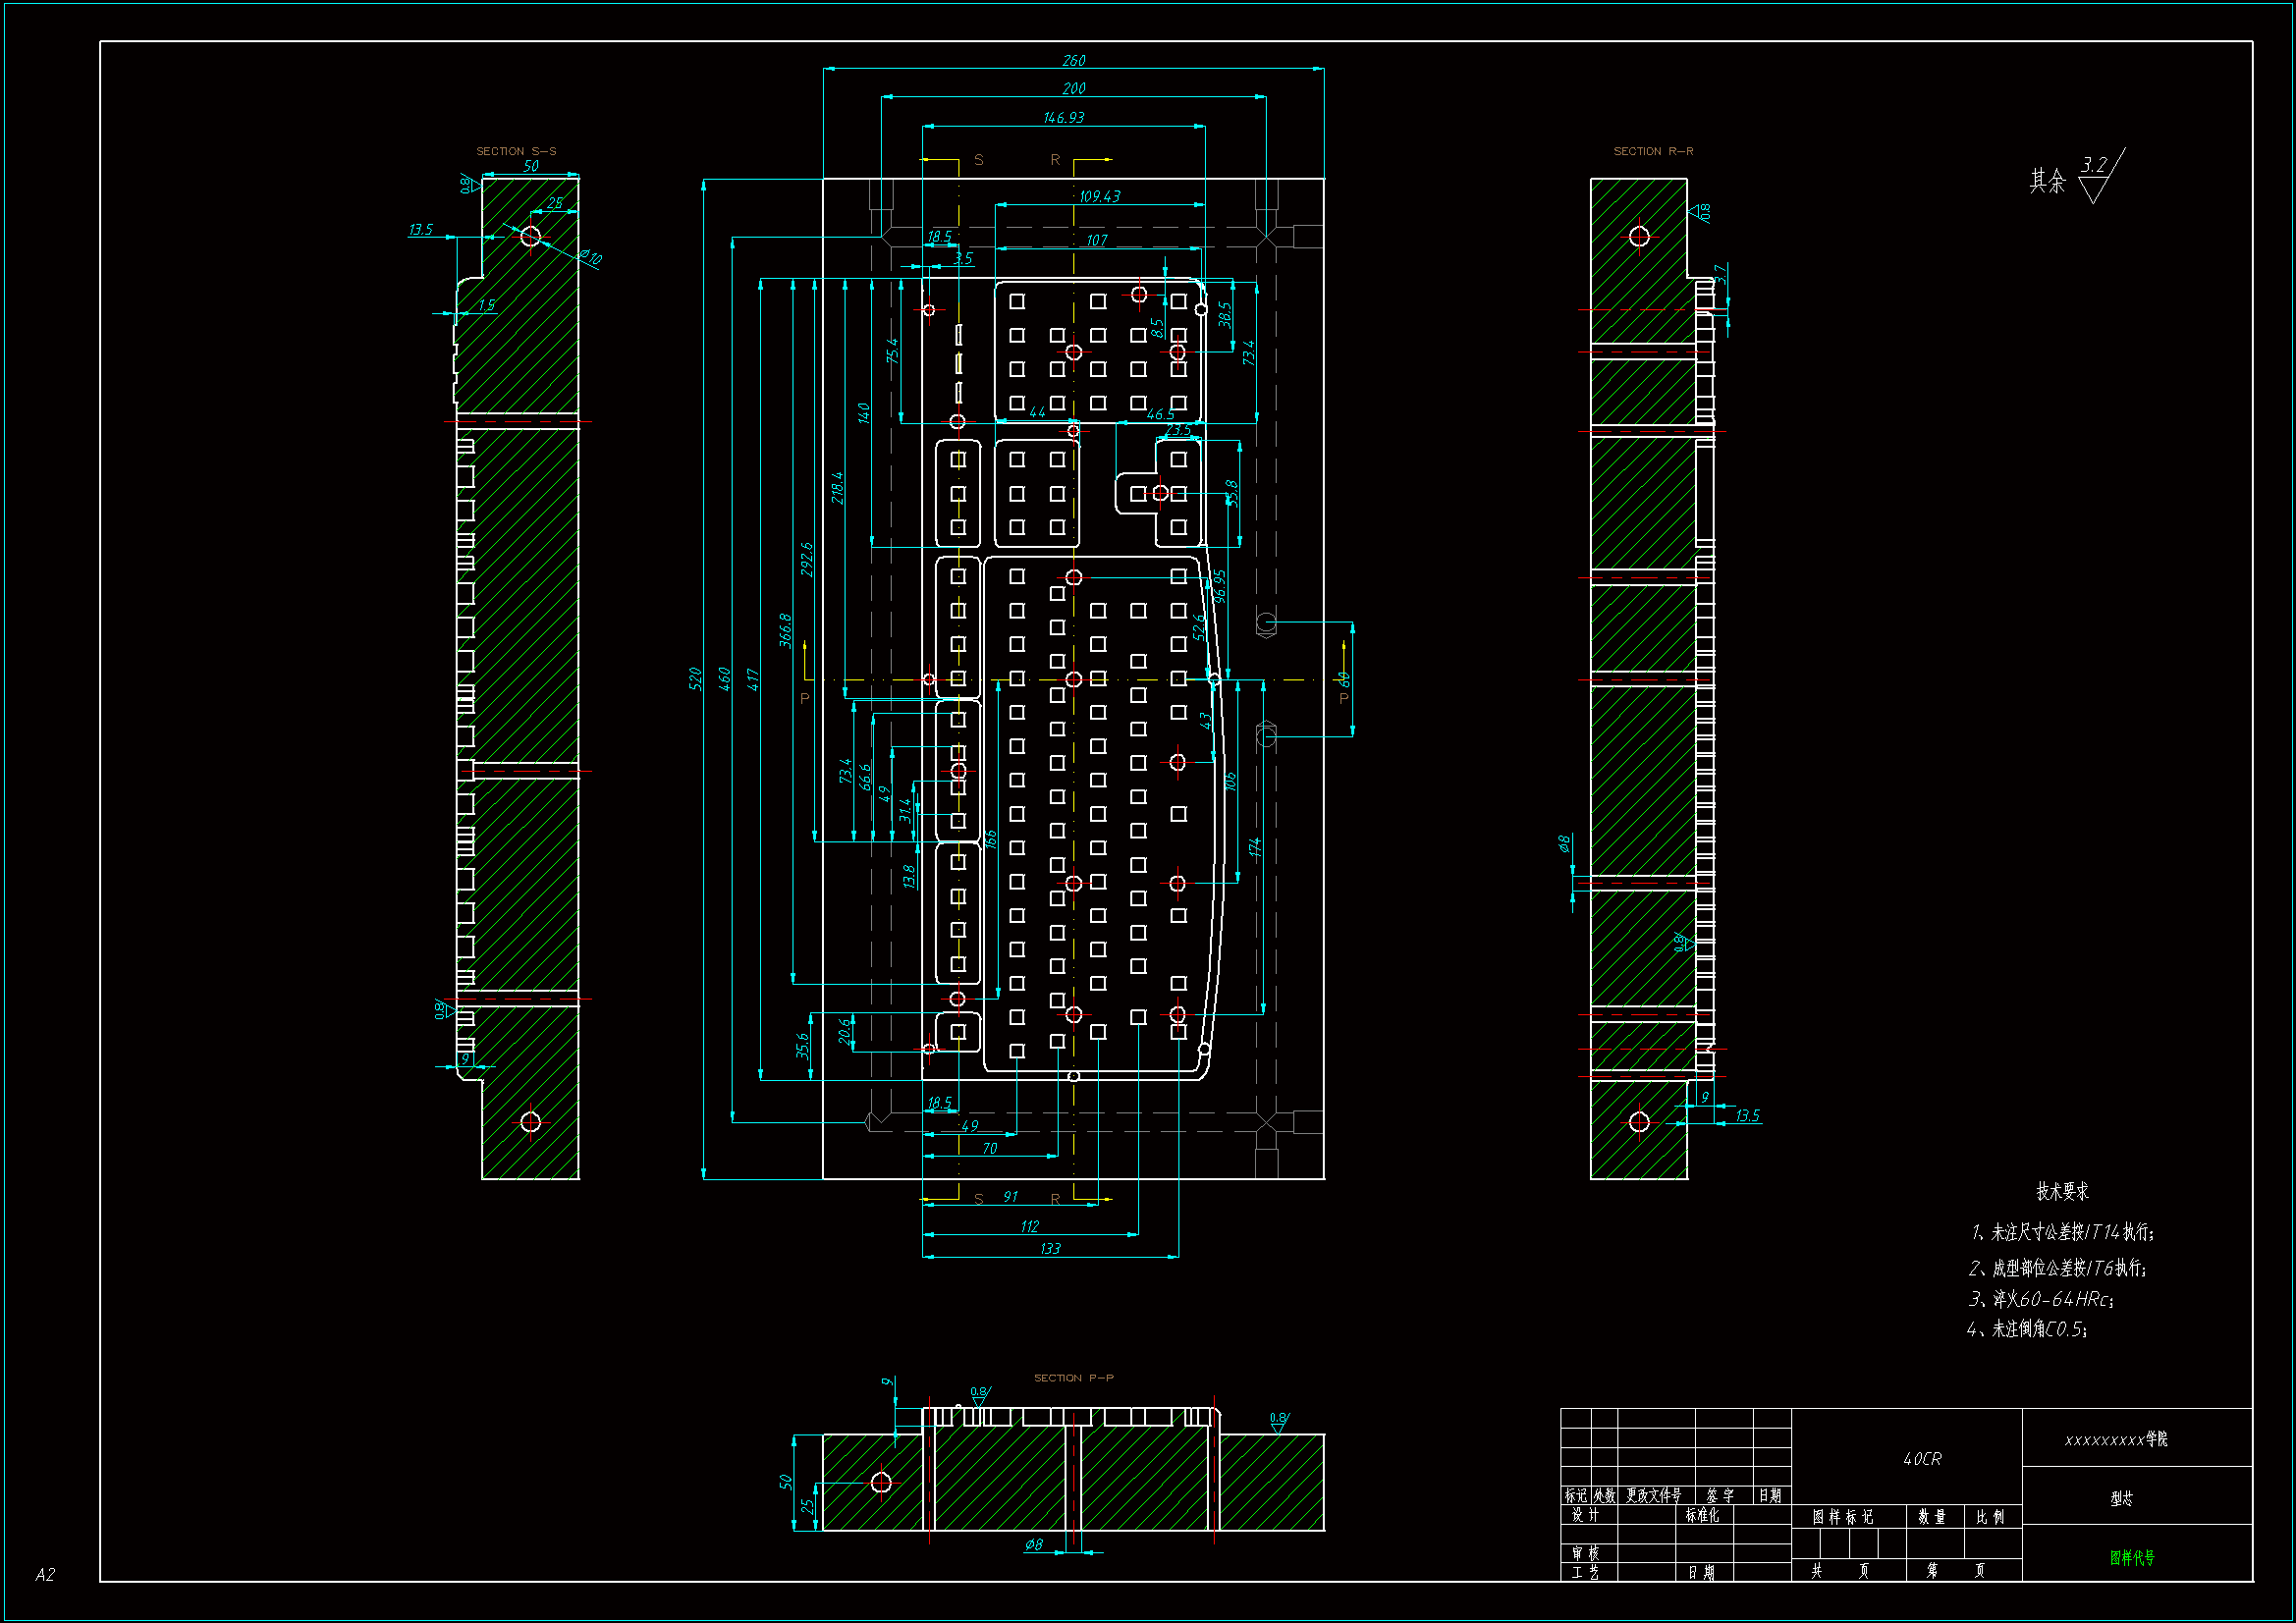Select the ø8 dimension under section P-P
Image resolution: width=2296 pixels, height=1623 pixels.
click(x=1034, y=1545)
